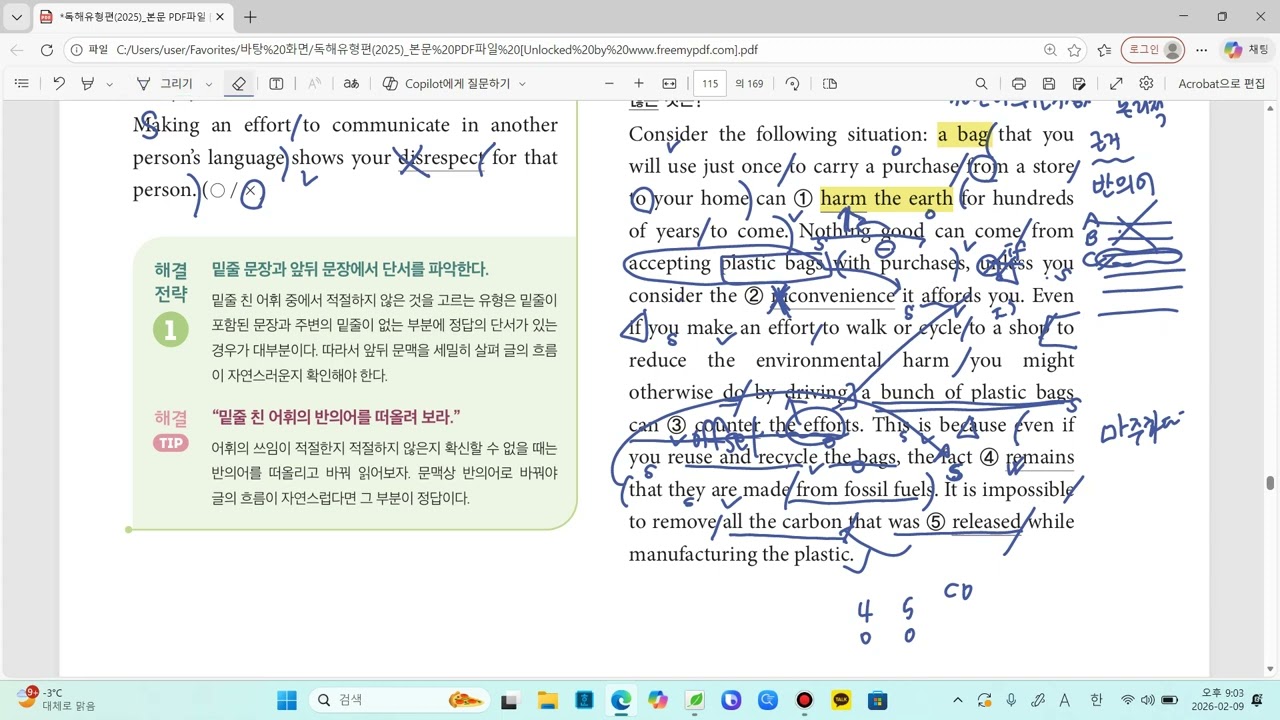
Task: Open highlight color dropdown arrow
Action: coord(109,84)
